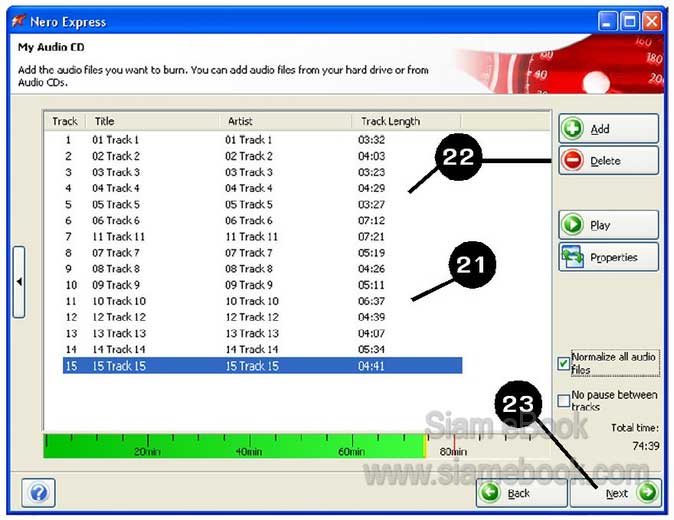Click the green Play arrow icon
The width and height of the screenshot is (674, 520).
(573, 225)
